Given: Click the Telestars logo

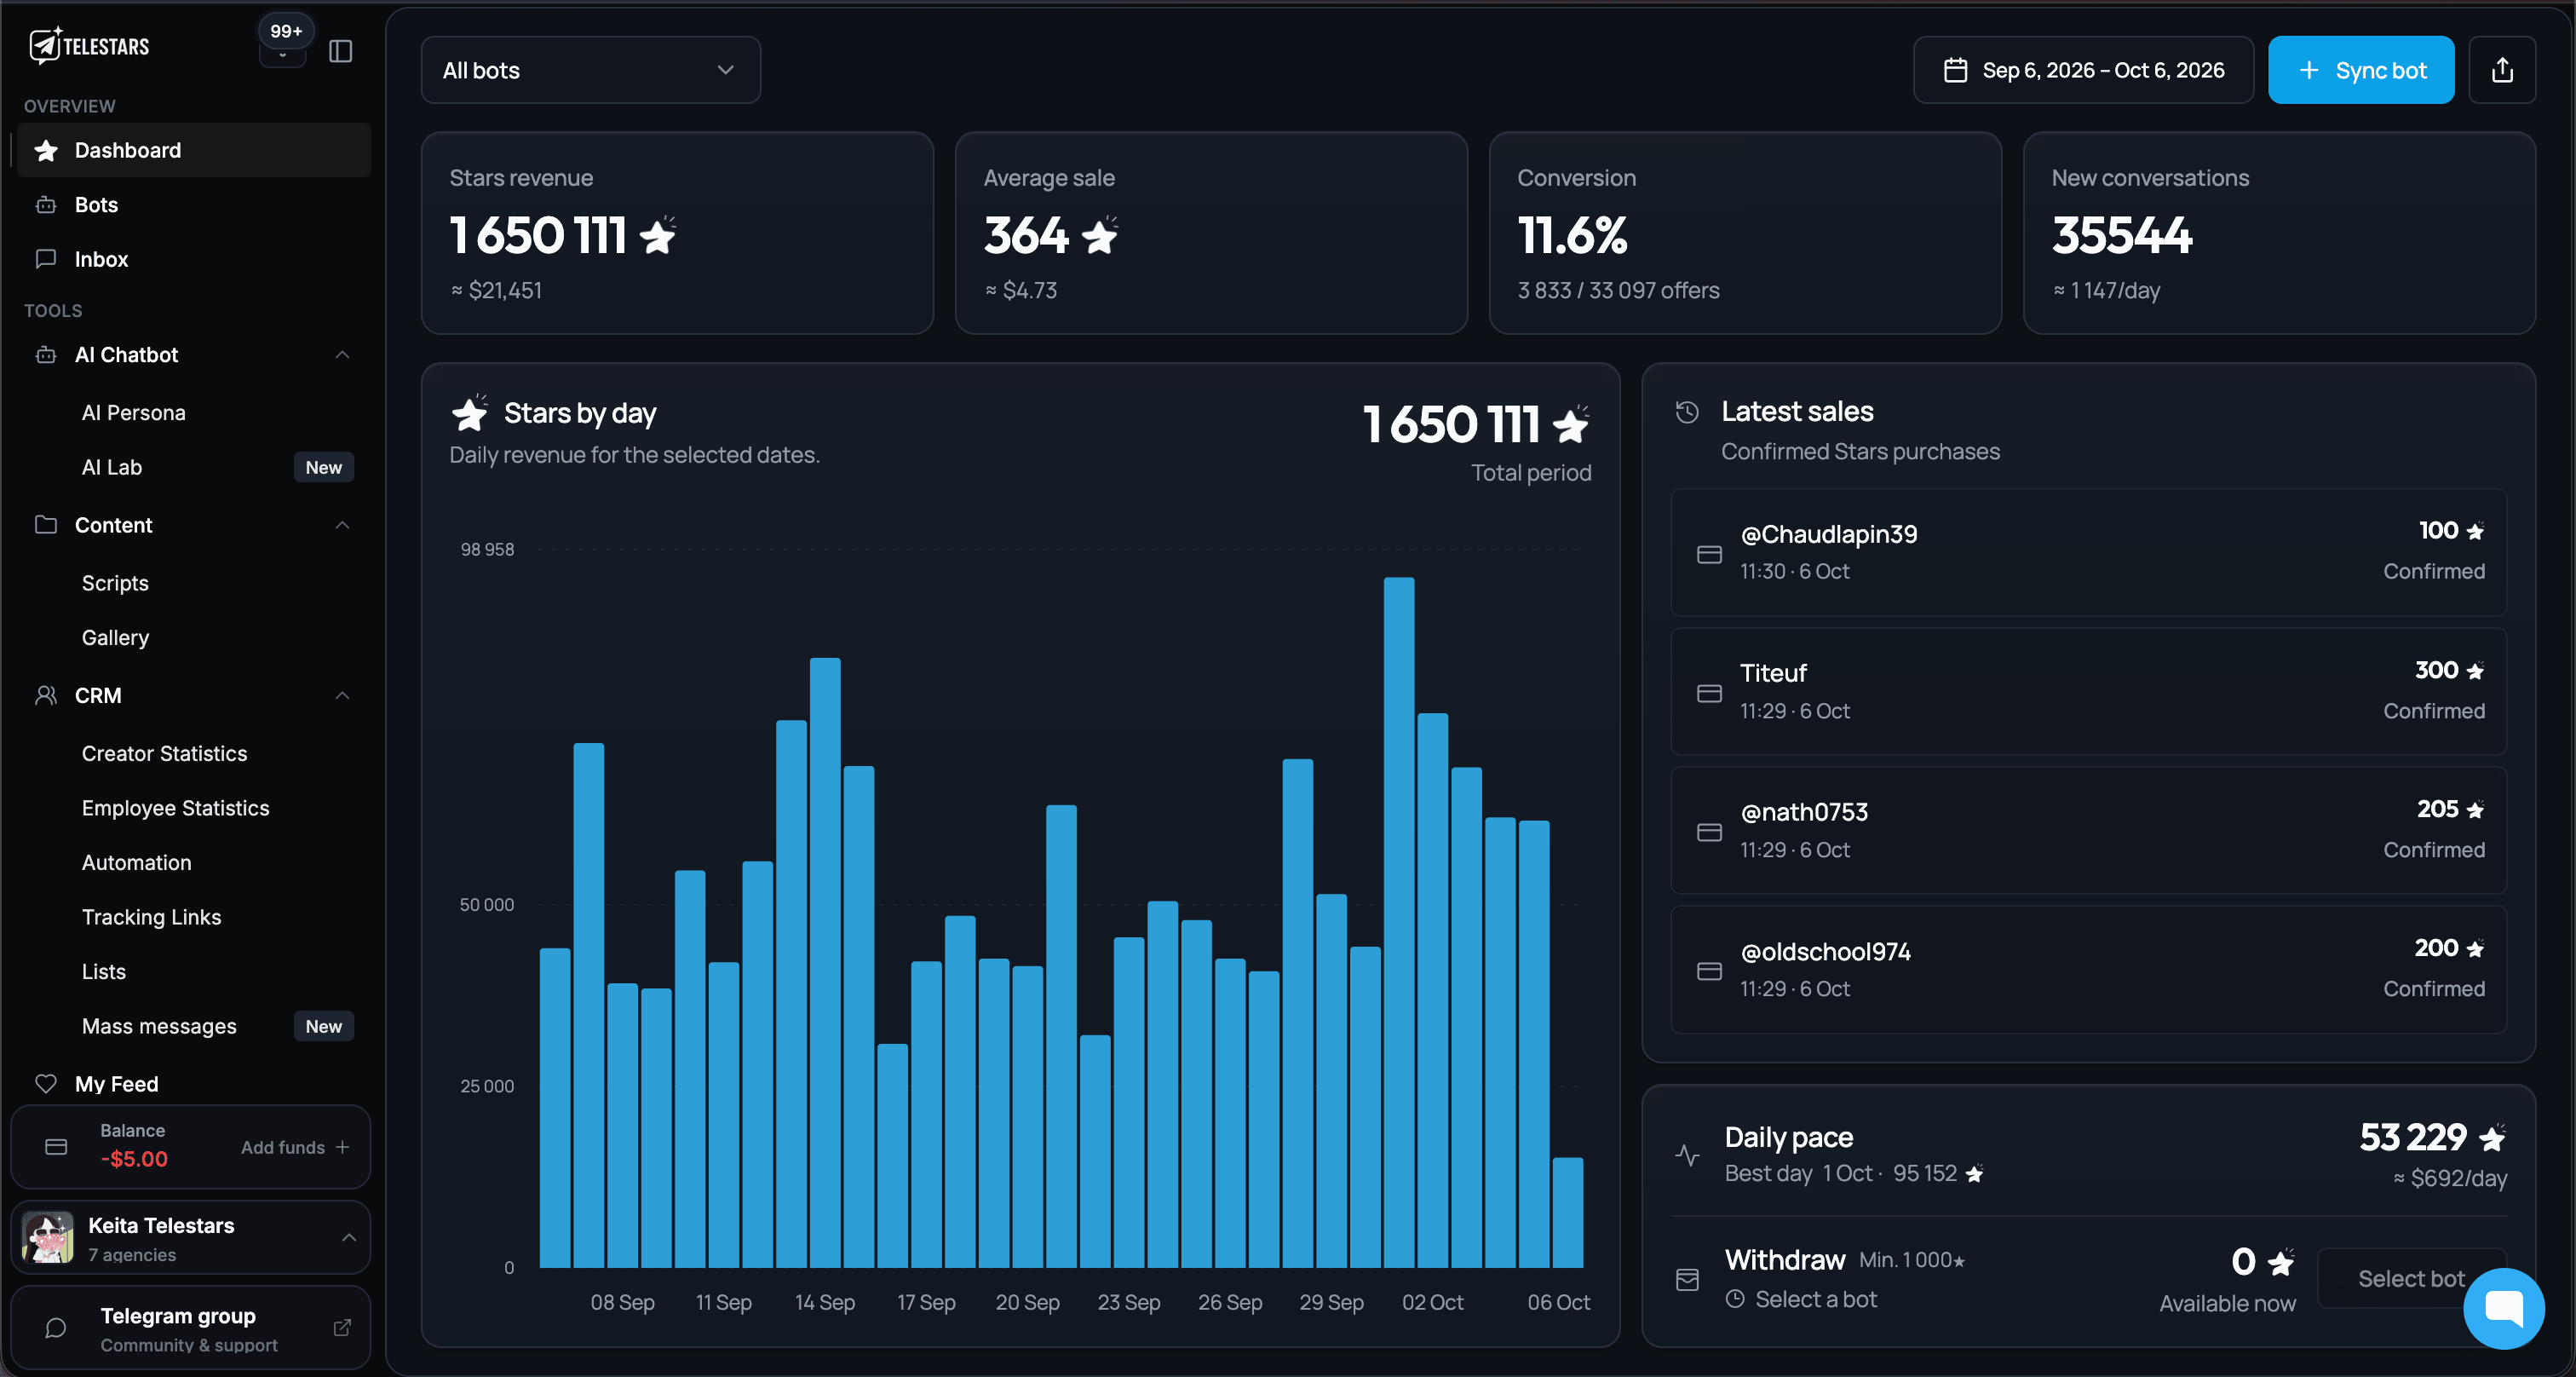Looking at the screenshot, I should pos(89,46).
